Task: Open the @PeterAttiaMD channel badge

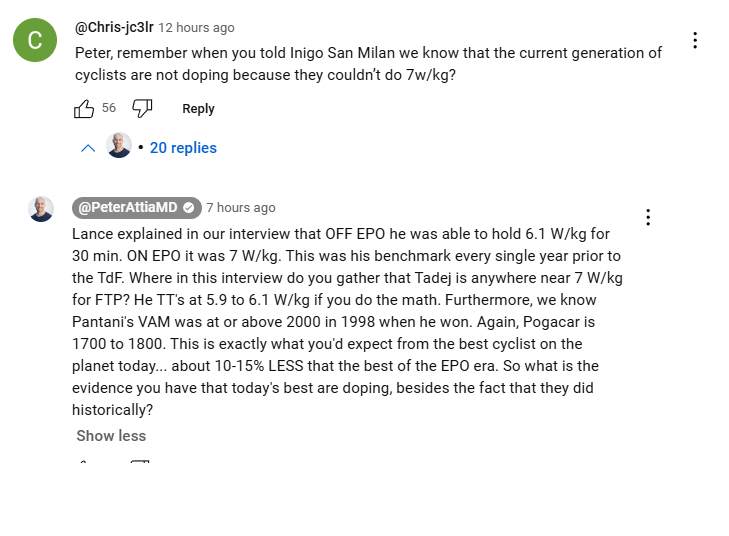Action: click(137, 207)
